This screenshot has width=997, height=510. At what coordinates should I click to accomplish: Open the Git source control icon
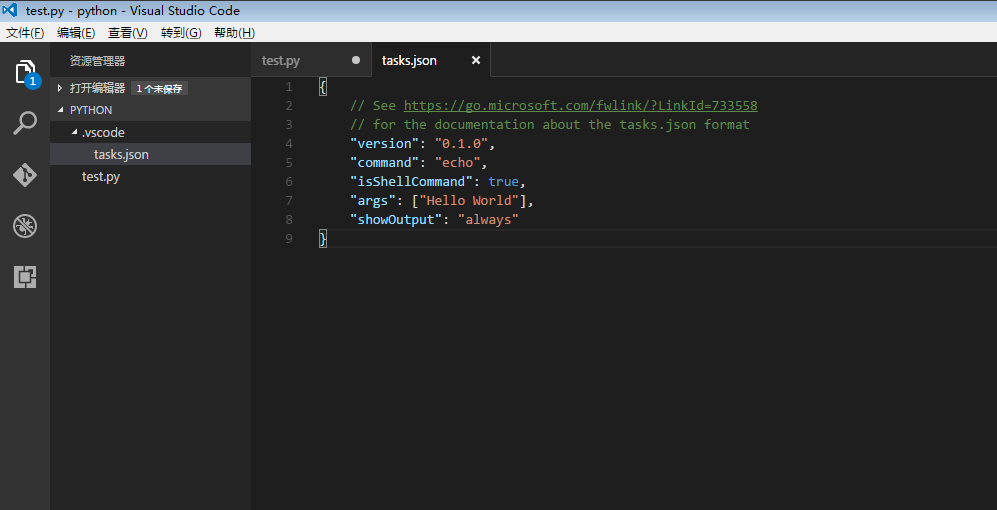(25, 174)
